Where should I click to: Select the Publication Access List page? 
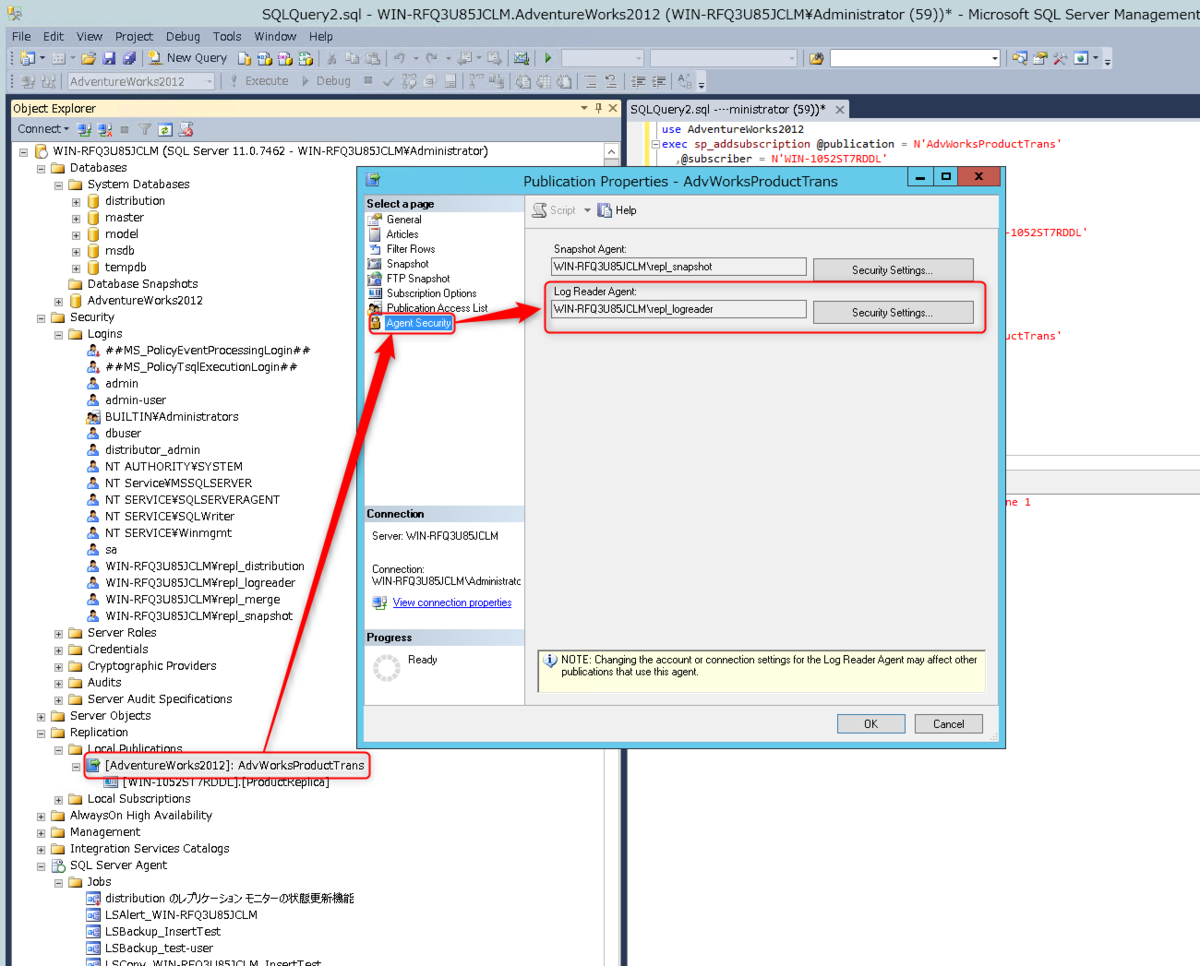tap(437, 308)
